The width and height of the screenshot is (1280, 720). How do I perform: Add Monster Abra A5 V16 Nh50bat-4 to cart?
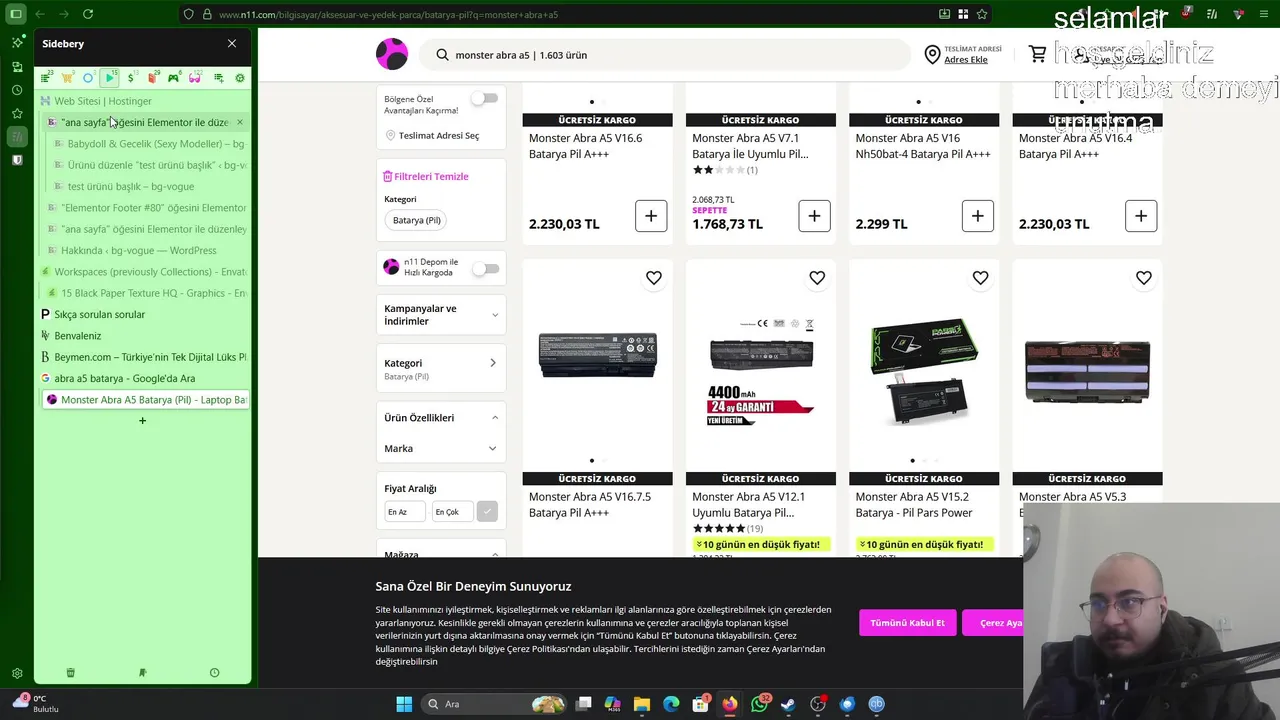click(x=977, y=216)
